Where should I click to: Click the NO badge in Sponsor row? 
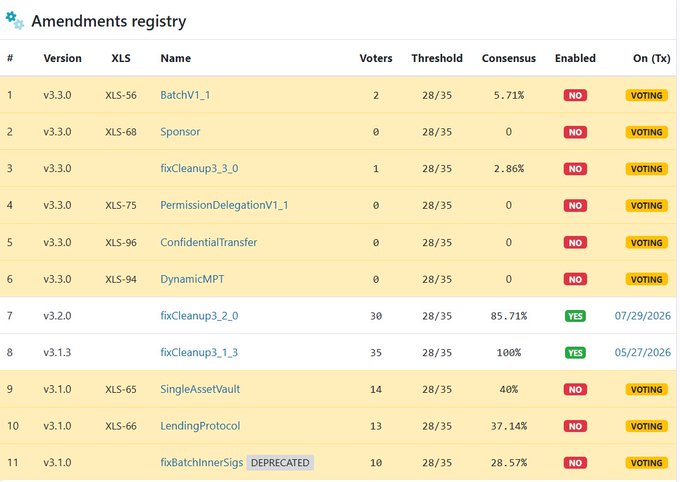tap(575, 132)
